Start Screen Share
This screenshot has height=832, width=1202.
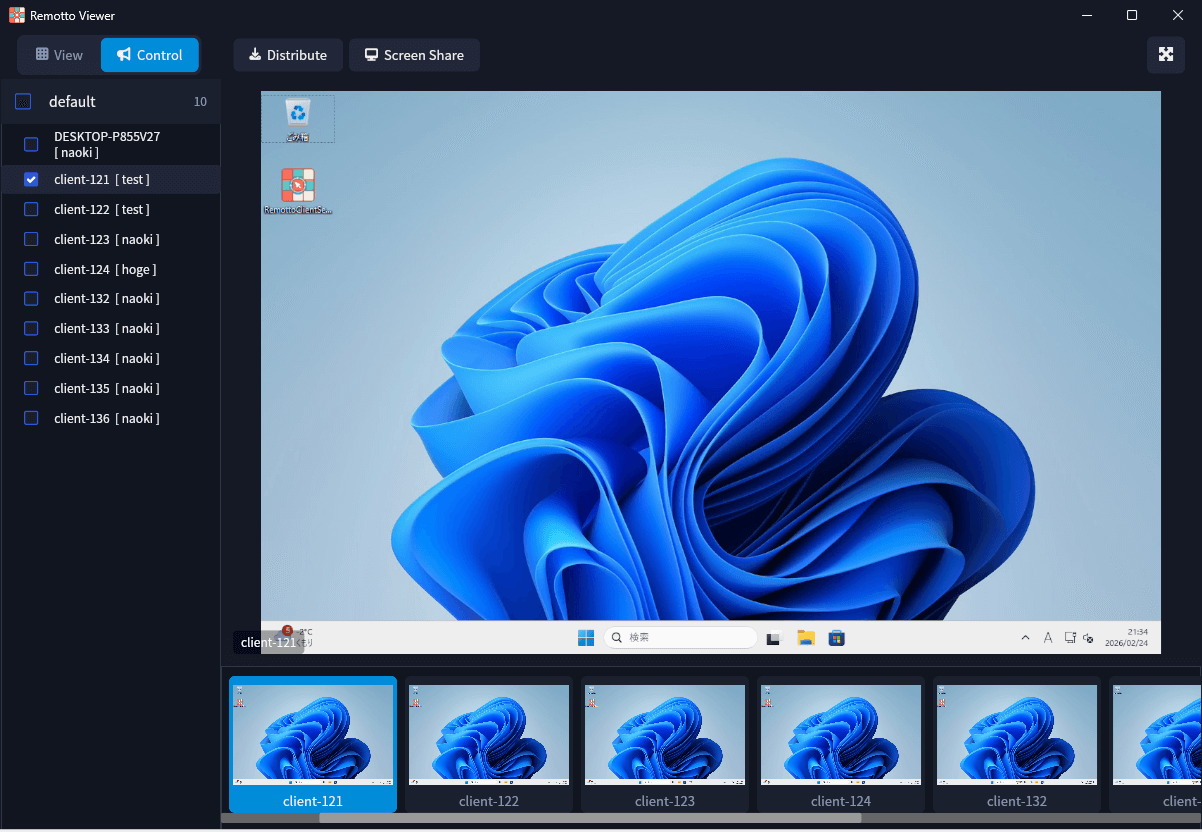coord(414,55)
